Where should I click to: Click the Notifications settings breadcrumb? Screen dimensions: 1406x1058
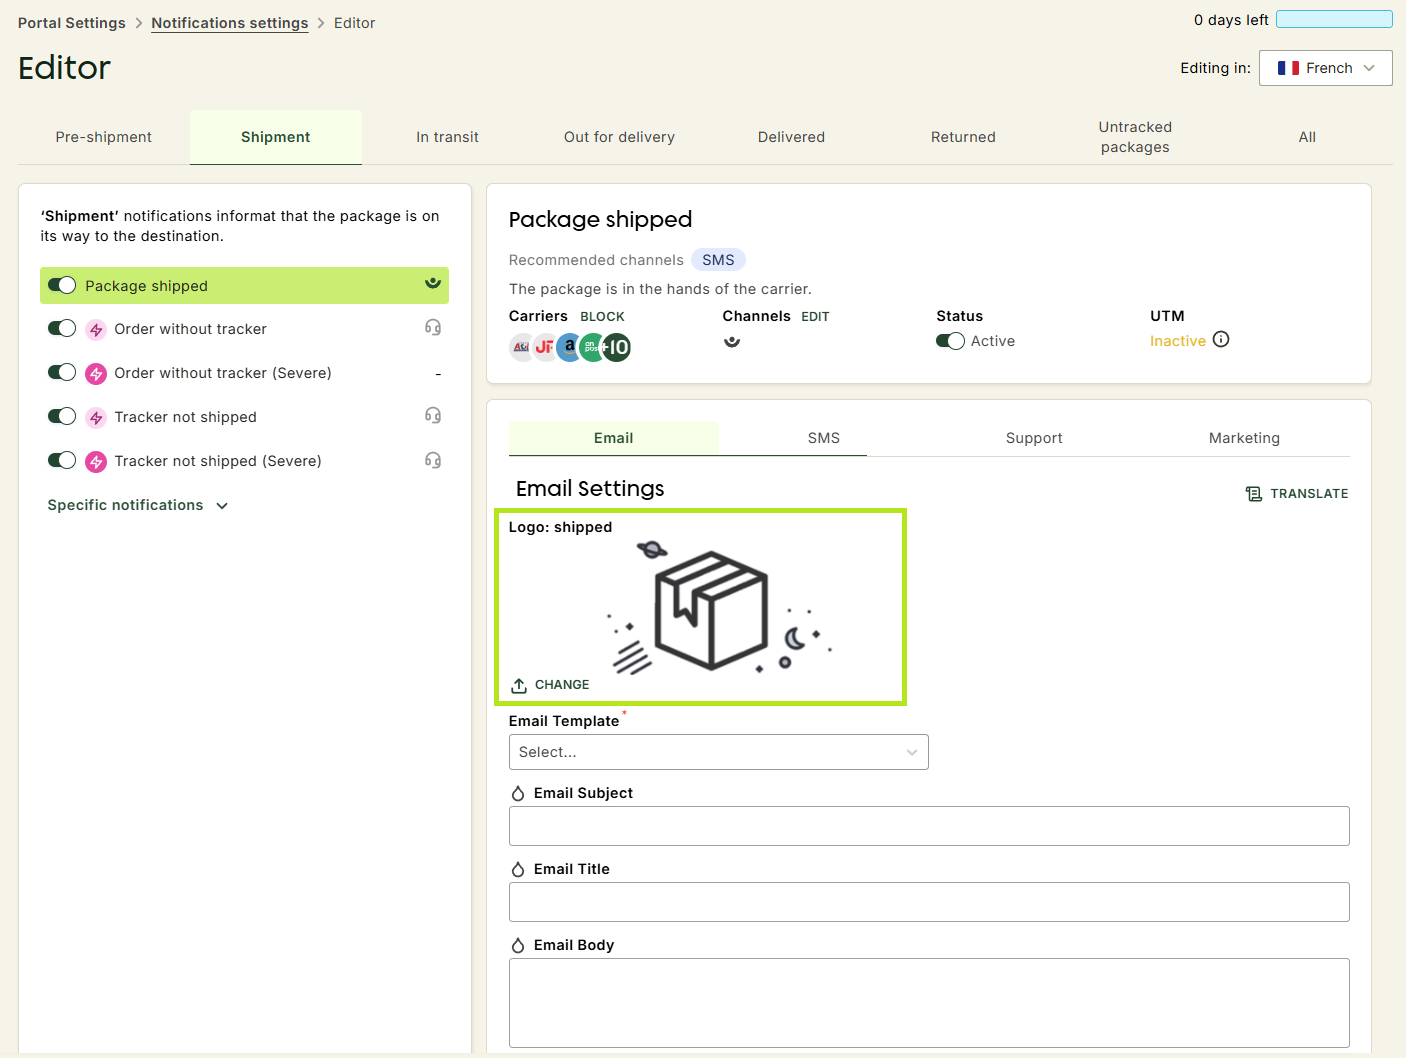point(230,23)
